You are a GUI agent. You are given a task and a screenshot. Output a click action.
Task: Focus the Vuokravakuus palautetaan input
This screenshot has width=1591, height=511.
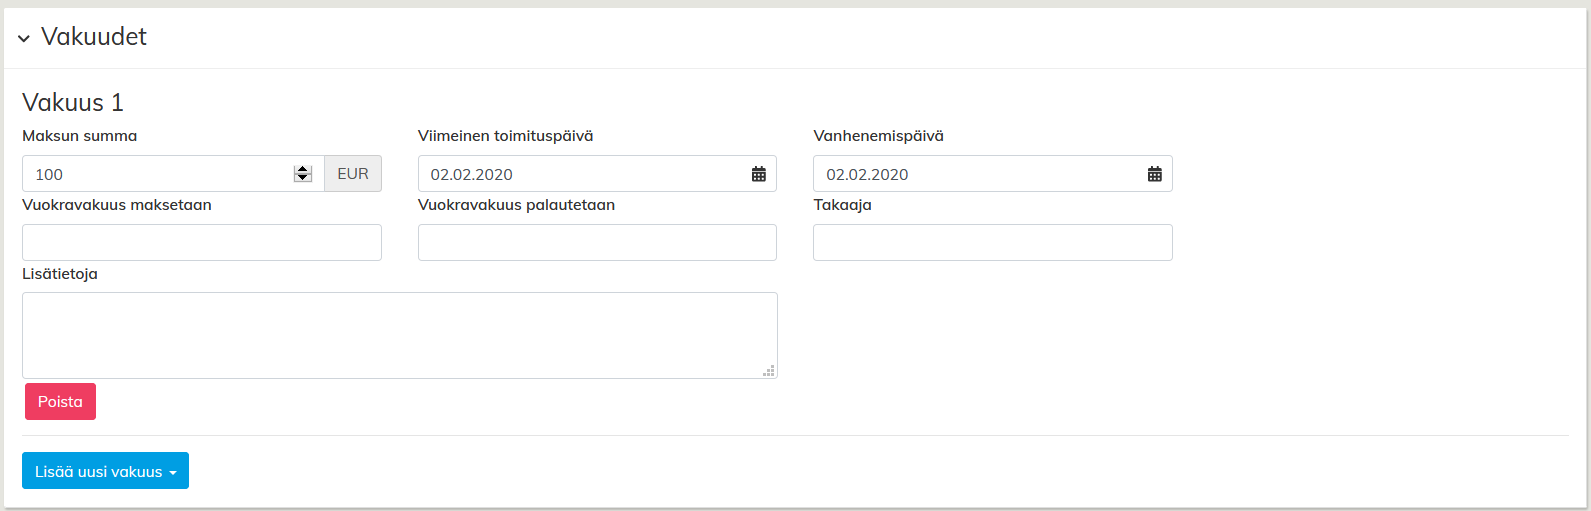597,243
